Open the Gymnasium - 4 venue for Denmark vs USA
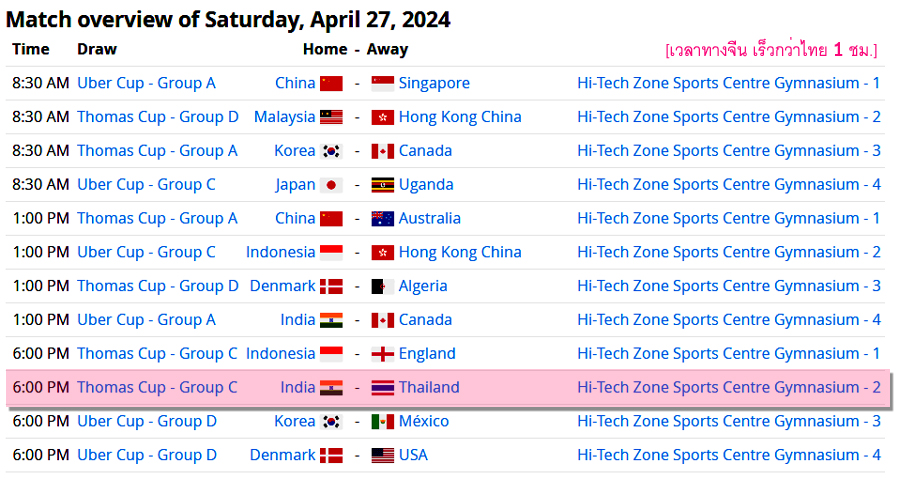The image size is (900, 479). (x=728, y=455)
